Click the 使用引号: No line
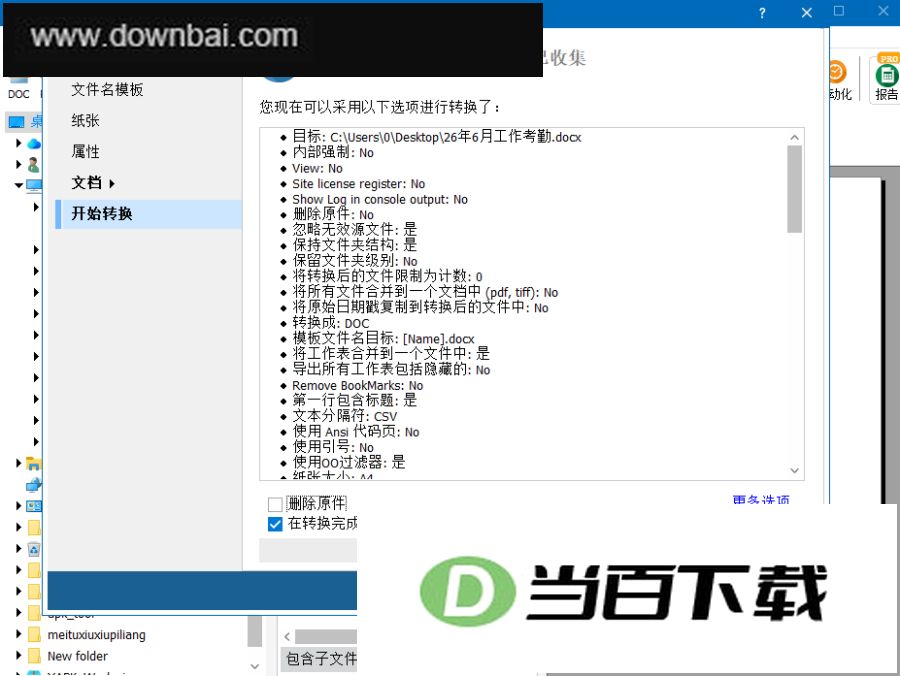This screenshot has width=900, height=676. (333, 446)
